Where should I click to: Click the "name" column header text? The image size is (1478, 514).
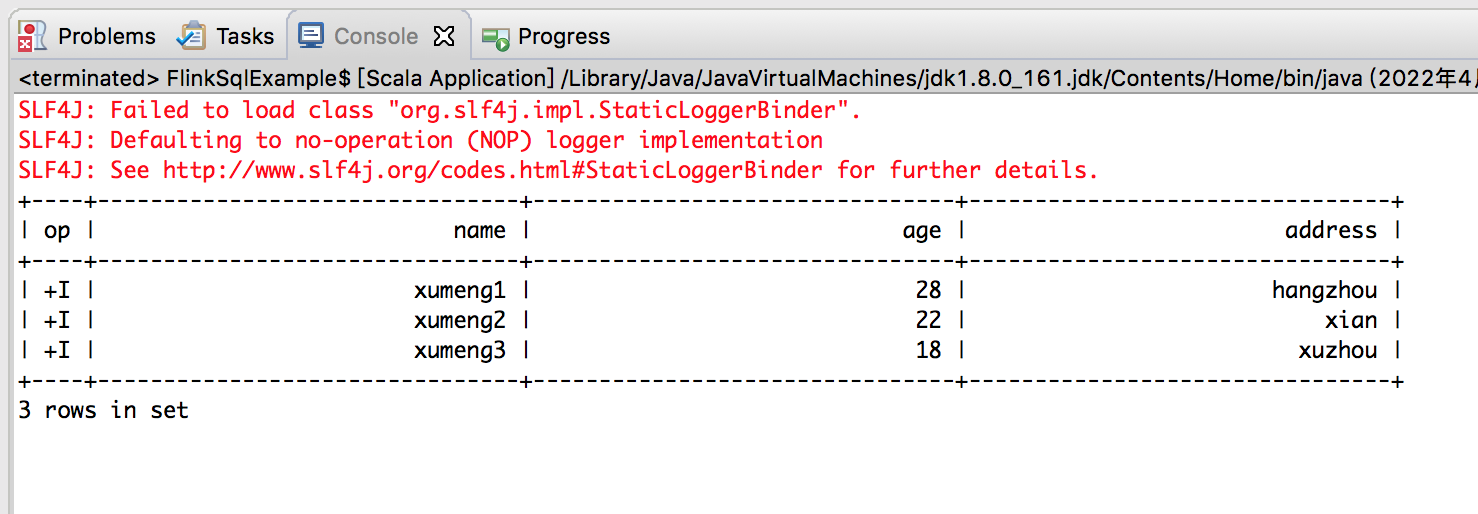click(x=480, y=231)
